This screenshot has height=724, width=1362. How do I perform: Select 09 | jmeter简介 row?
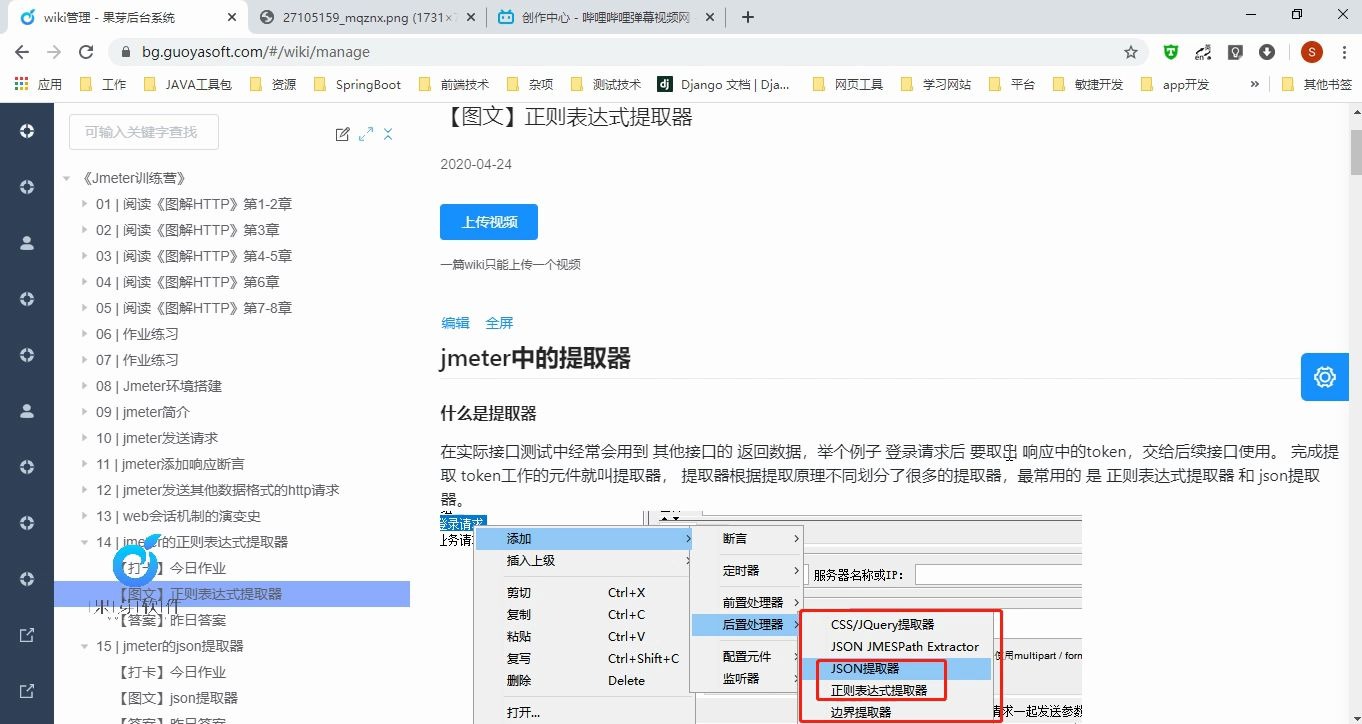pyautogui.click(x=142, y=412)
